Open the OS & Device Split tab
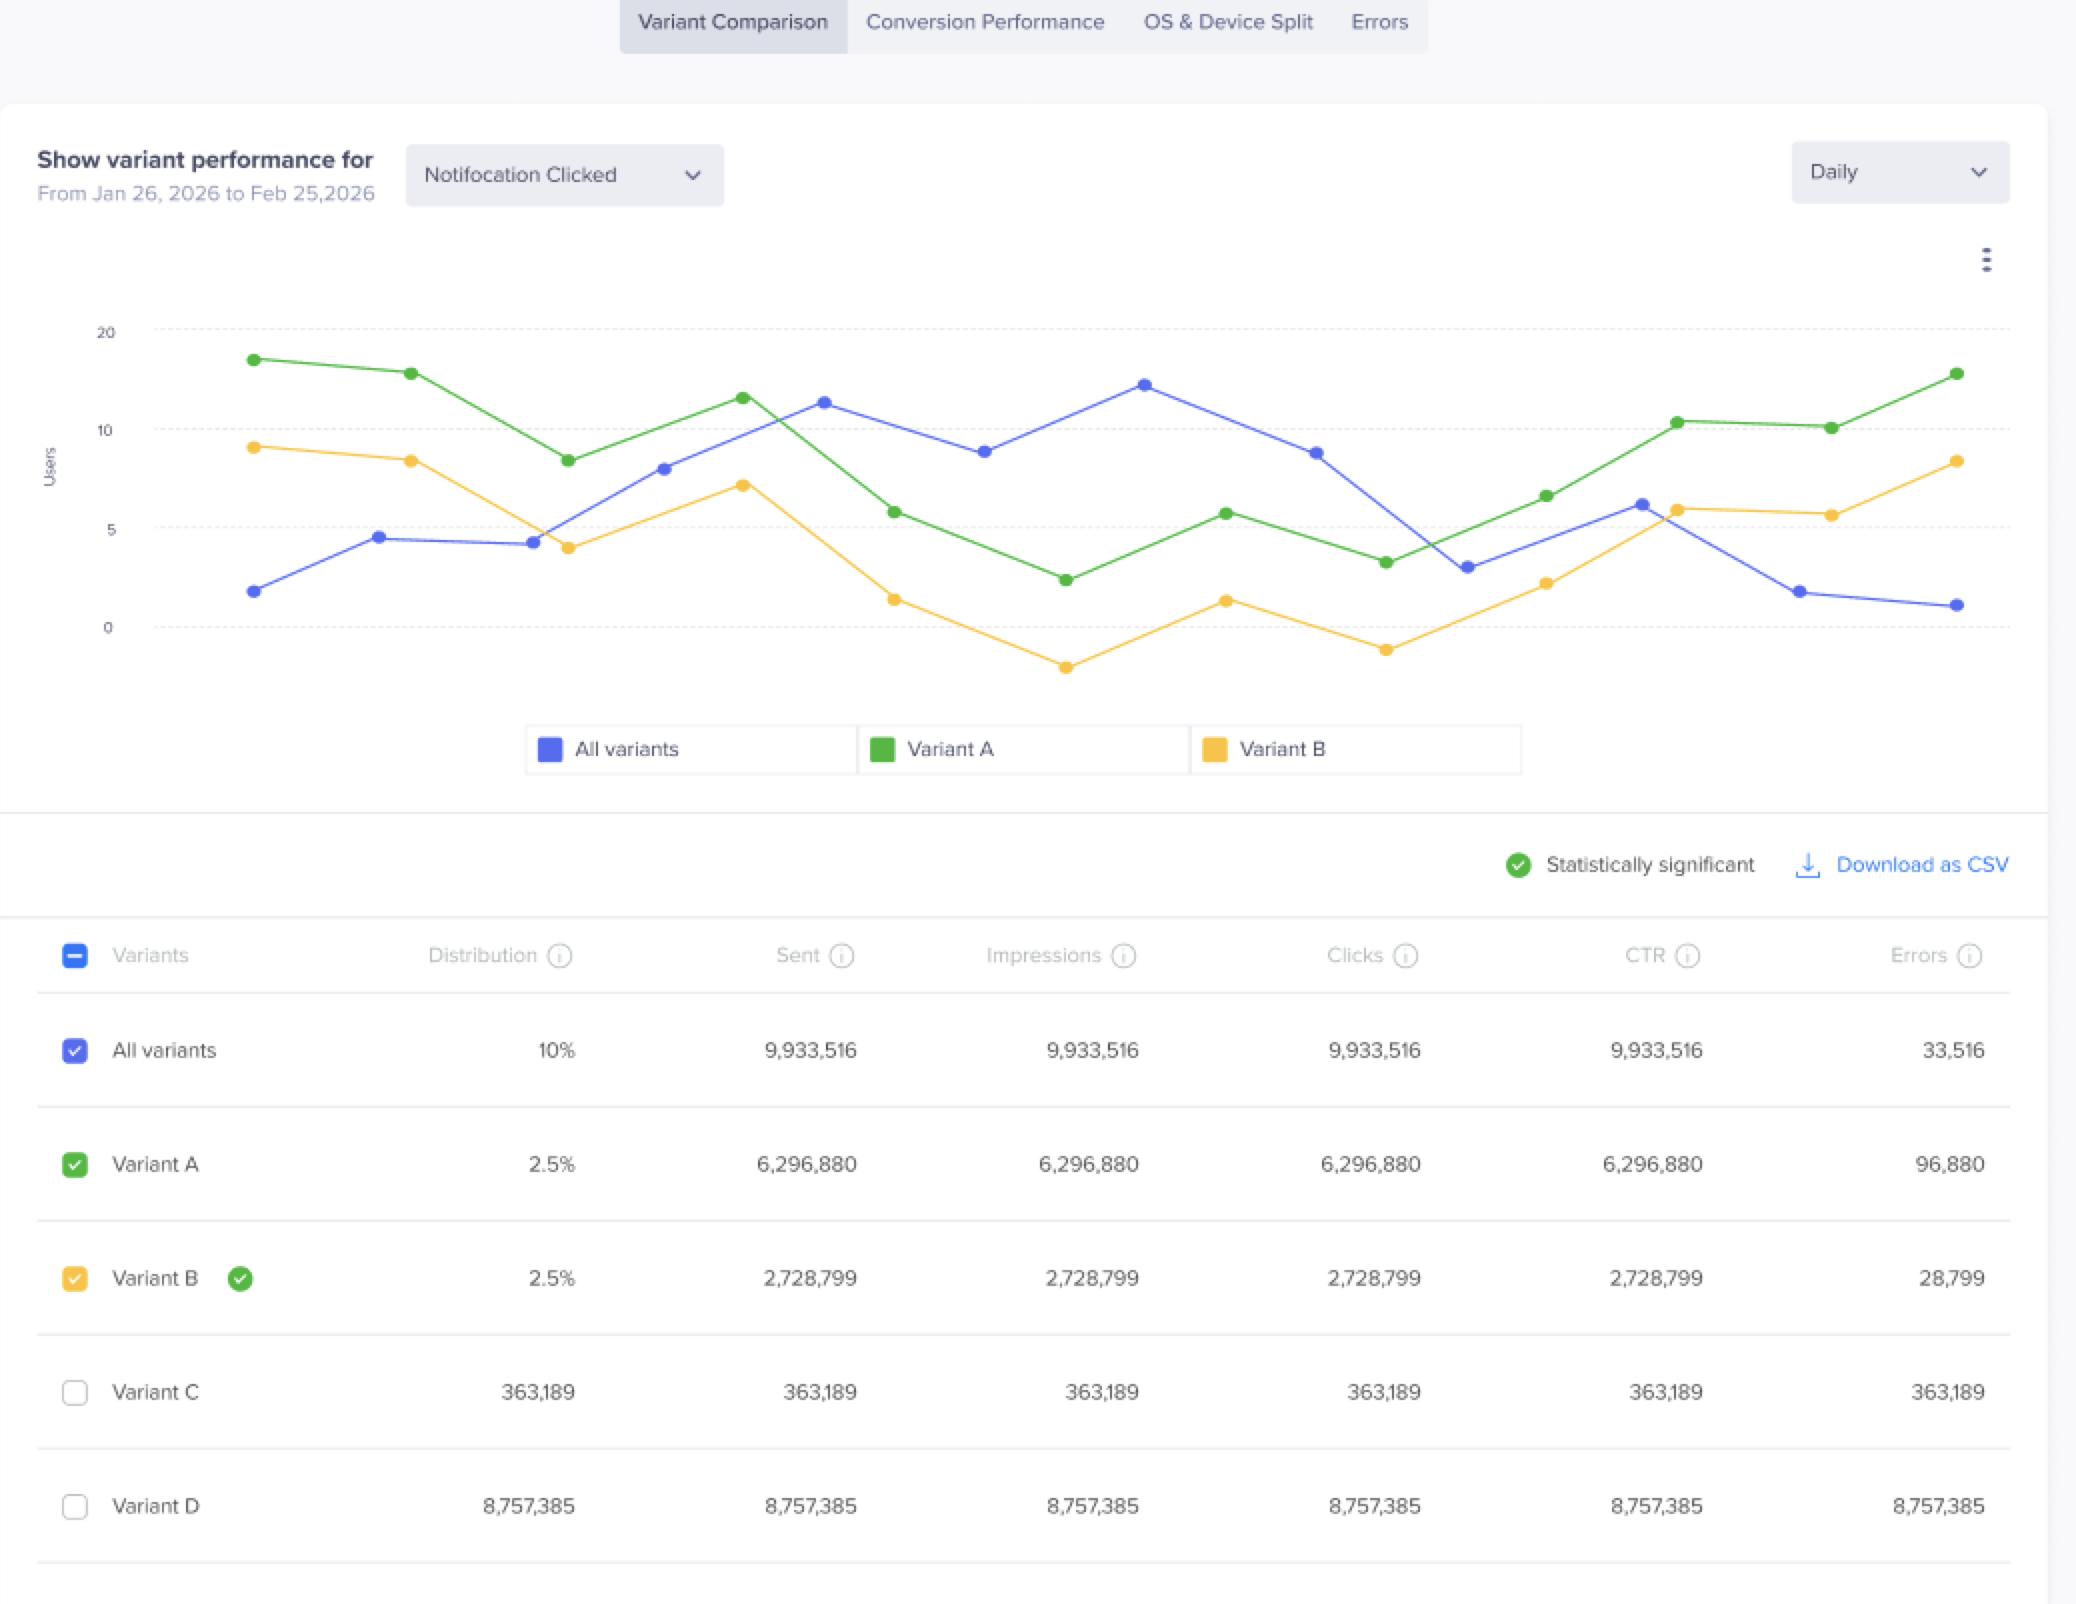2076x1604 pixels. 1228,22
